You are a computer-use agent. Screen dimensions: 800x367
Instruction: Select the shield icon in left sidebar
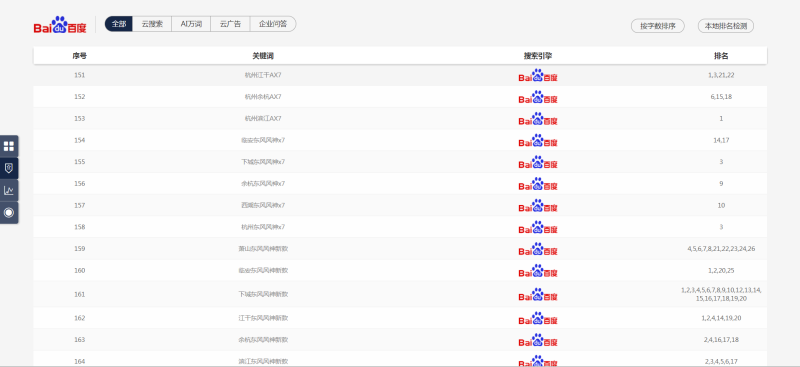point(9,168)
